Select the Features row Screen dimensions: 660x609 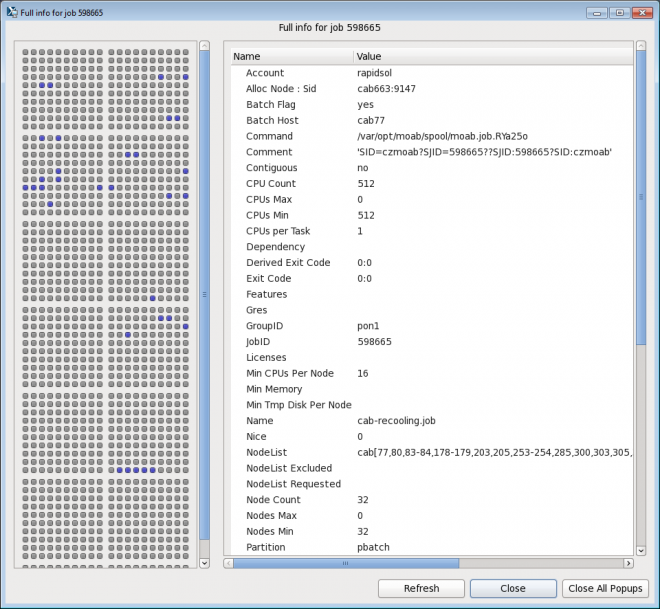[432, 294]
